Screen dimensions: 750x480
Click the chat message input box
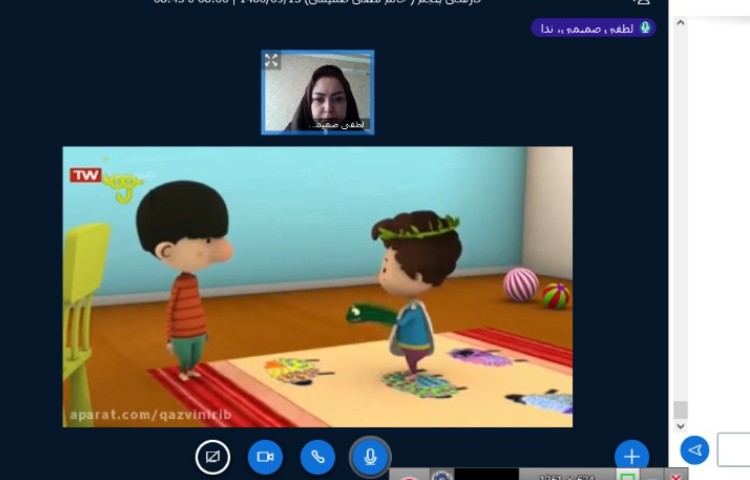pos(734,449)
